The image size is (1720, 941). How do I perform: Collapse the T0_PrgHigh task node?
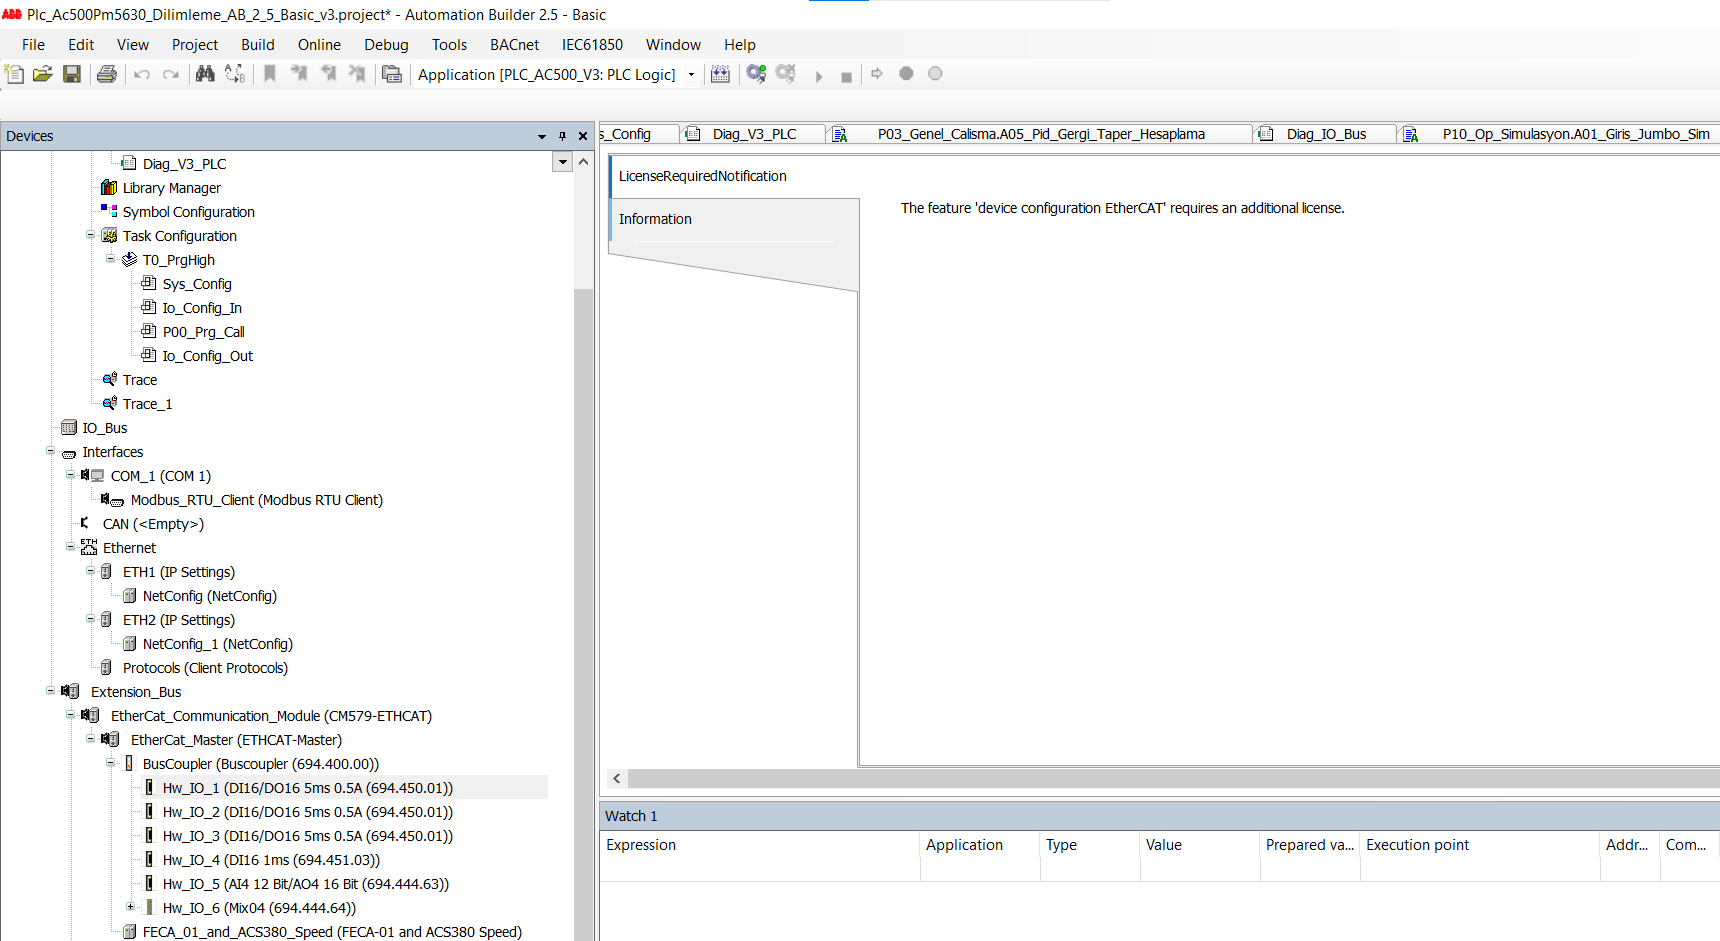pyautogui.click(x=110, y=259)
